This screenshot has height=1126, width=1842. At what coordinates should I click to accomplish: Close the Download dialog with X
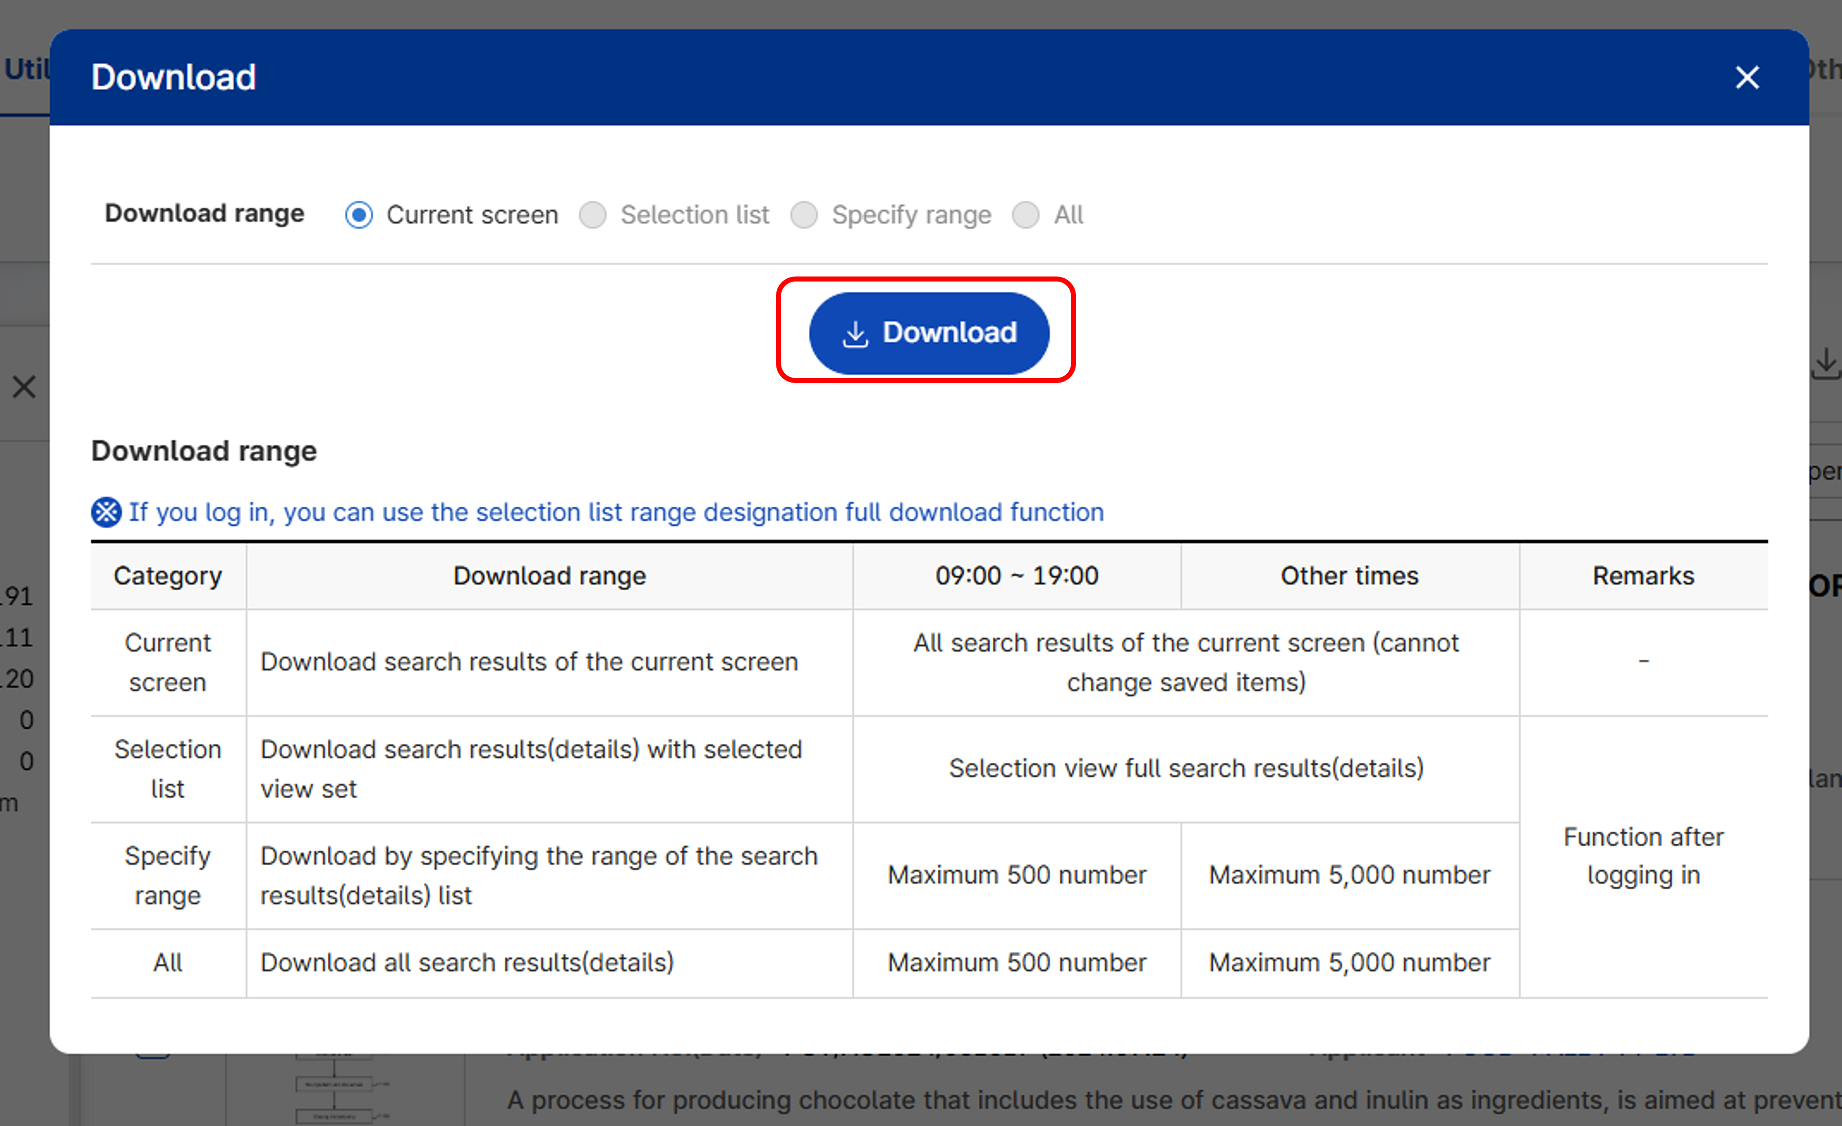[x=1746, y=78]
